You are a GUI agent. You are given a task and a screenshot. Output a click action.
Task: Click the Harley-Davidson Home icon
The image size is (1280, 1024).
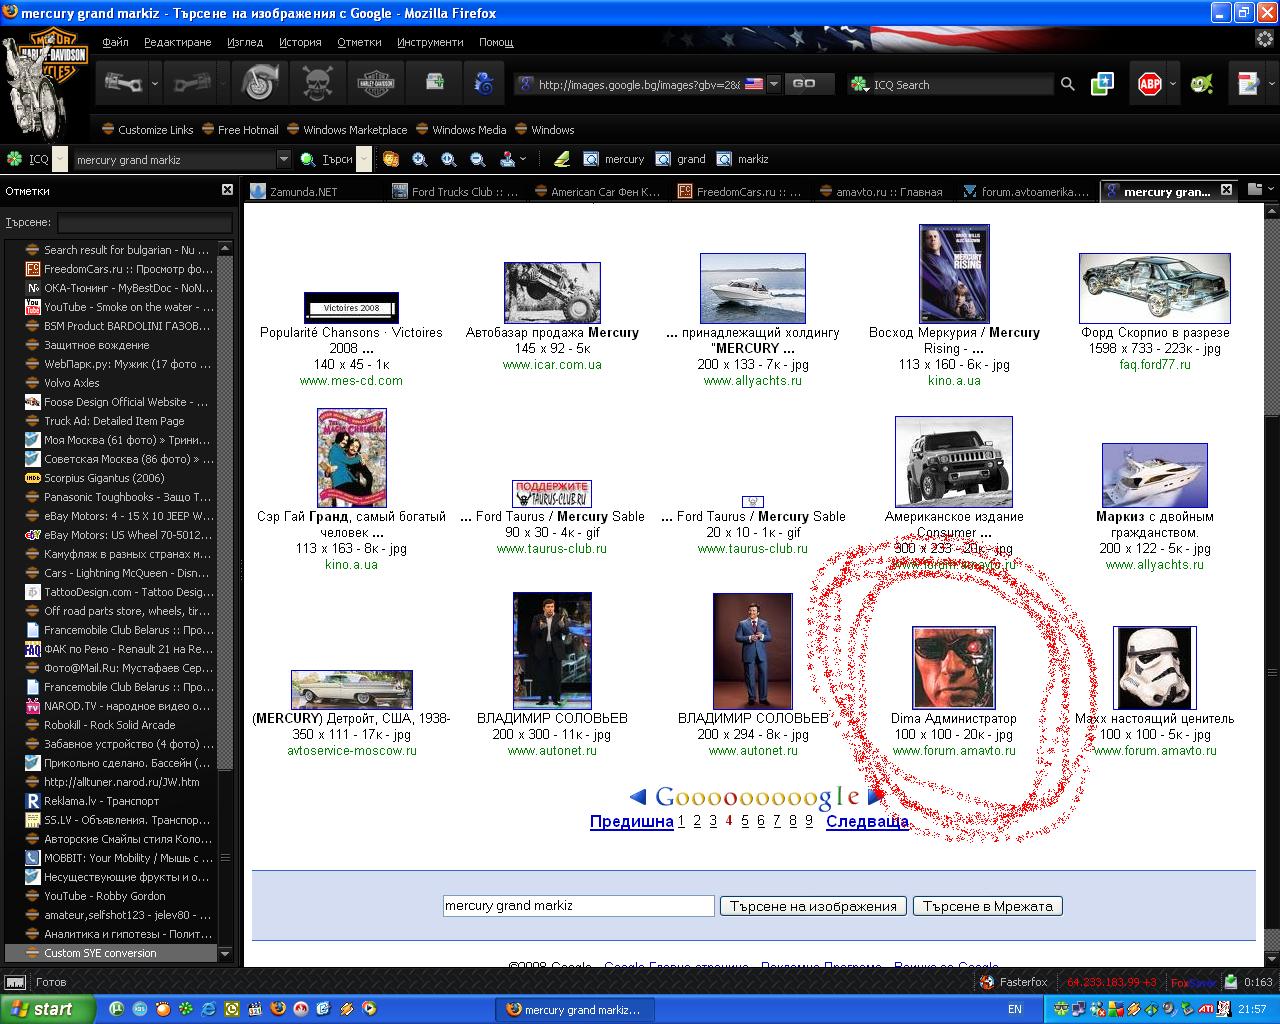click(377, 84)
